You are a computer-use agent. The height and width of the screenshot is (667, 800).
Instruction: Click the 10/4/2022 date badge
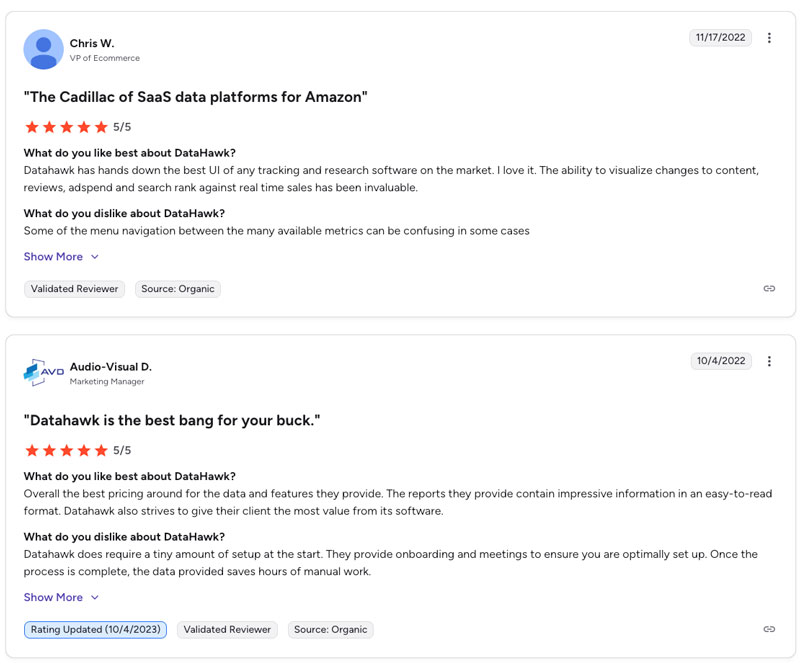tap(721, 361)
